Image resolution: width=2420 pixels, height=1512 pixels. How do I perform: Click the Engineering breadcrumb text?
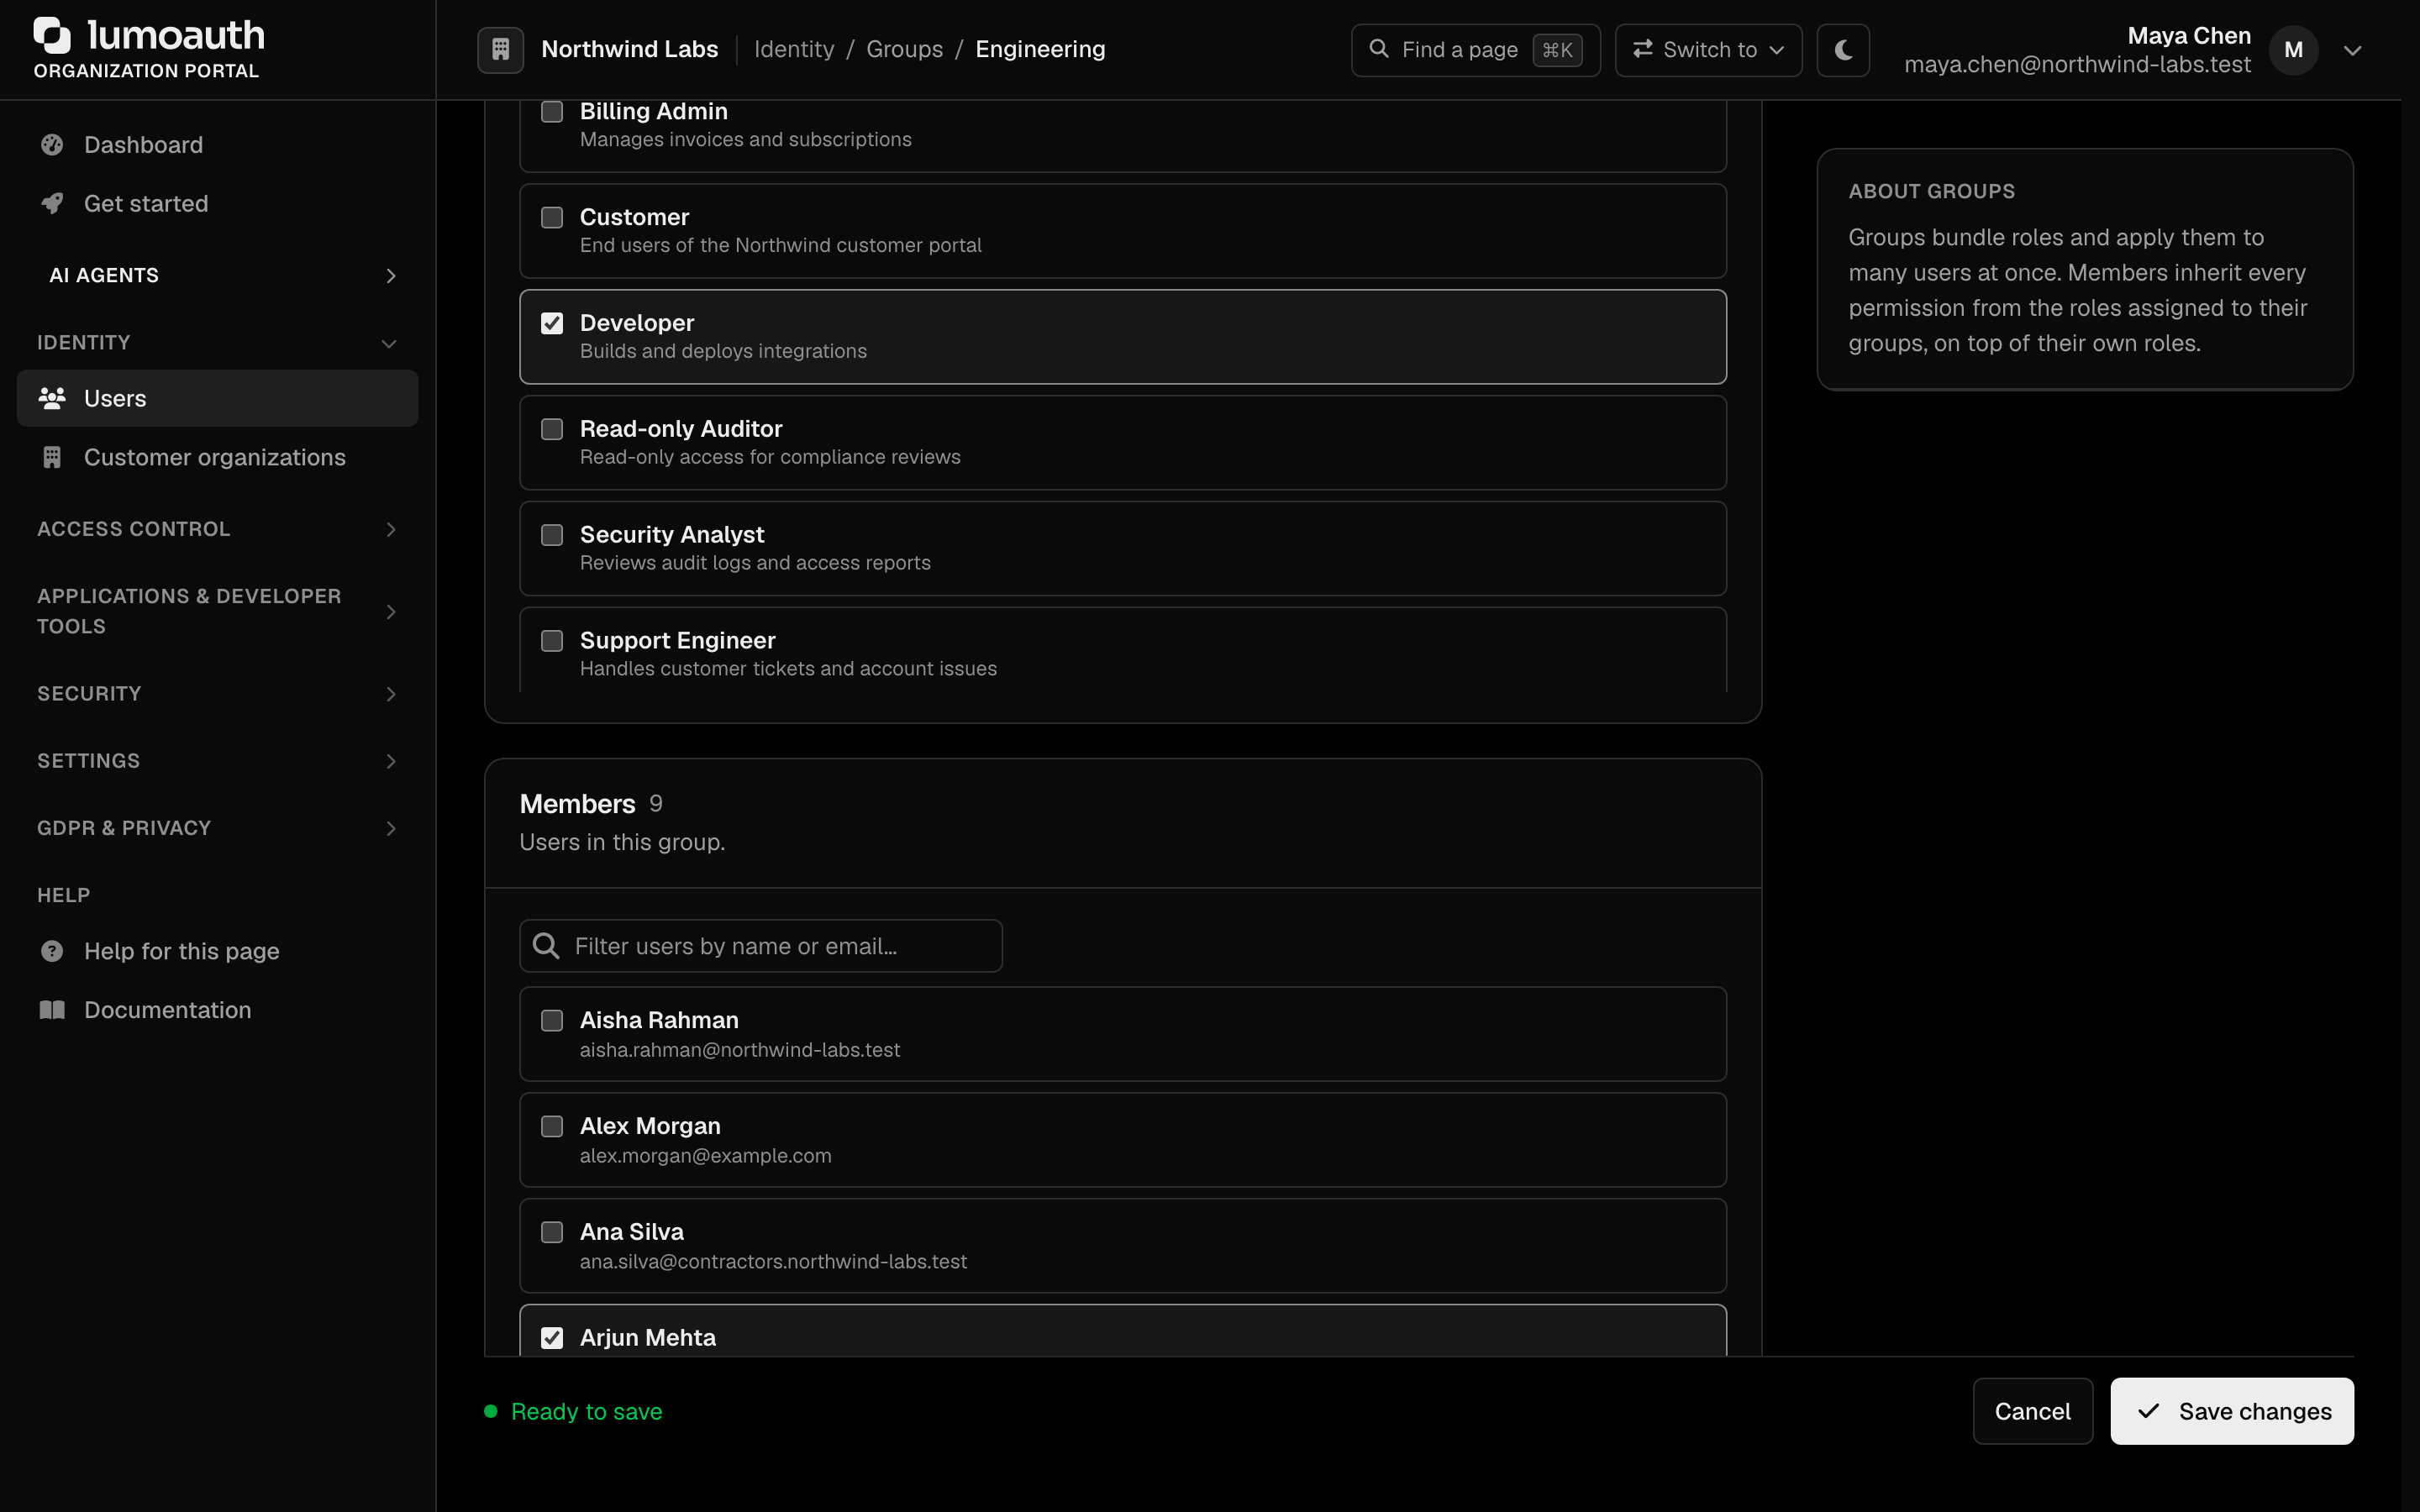pyautogui.click(x=1040, y=49)
